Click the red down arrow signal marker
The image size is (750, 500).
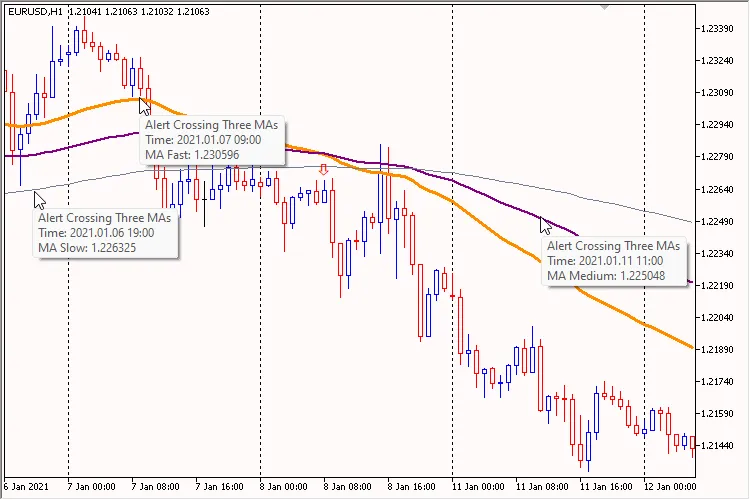[x=323, y=170]
